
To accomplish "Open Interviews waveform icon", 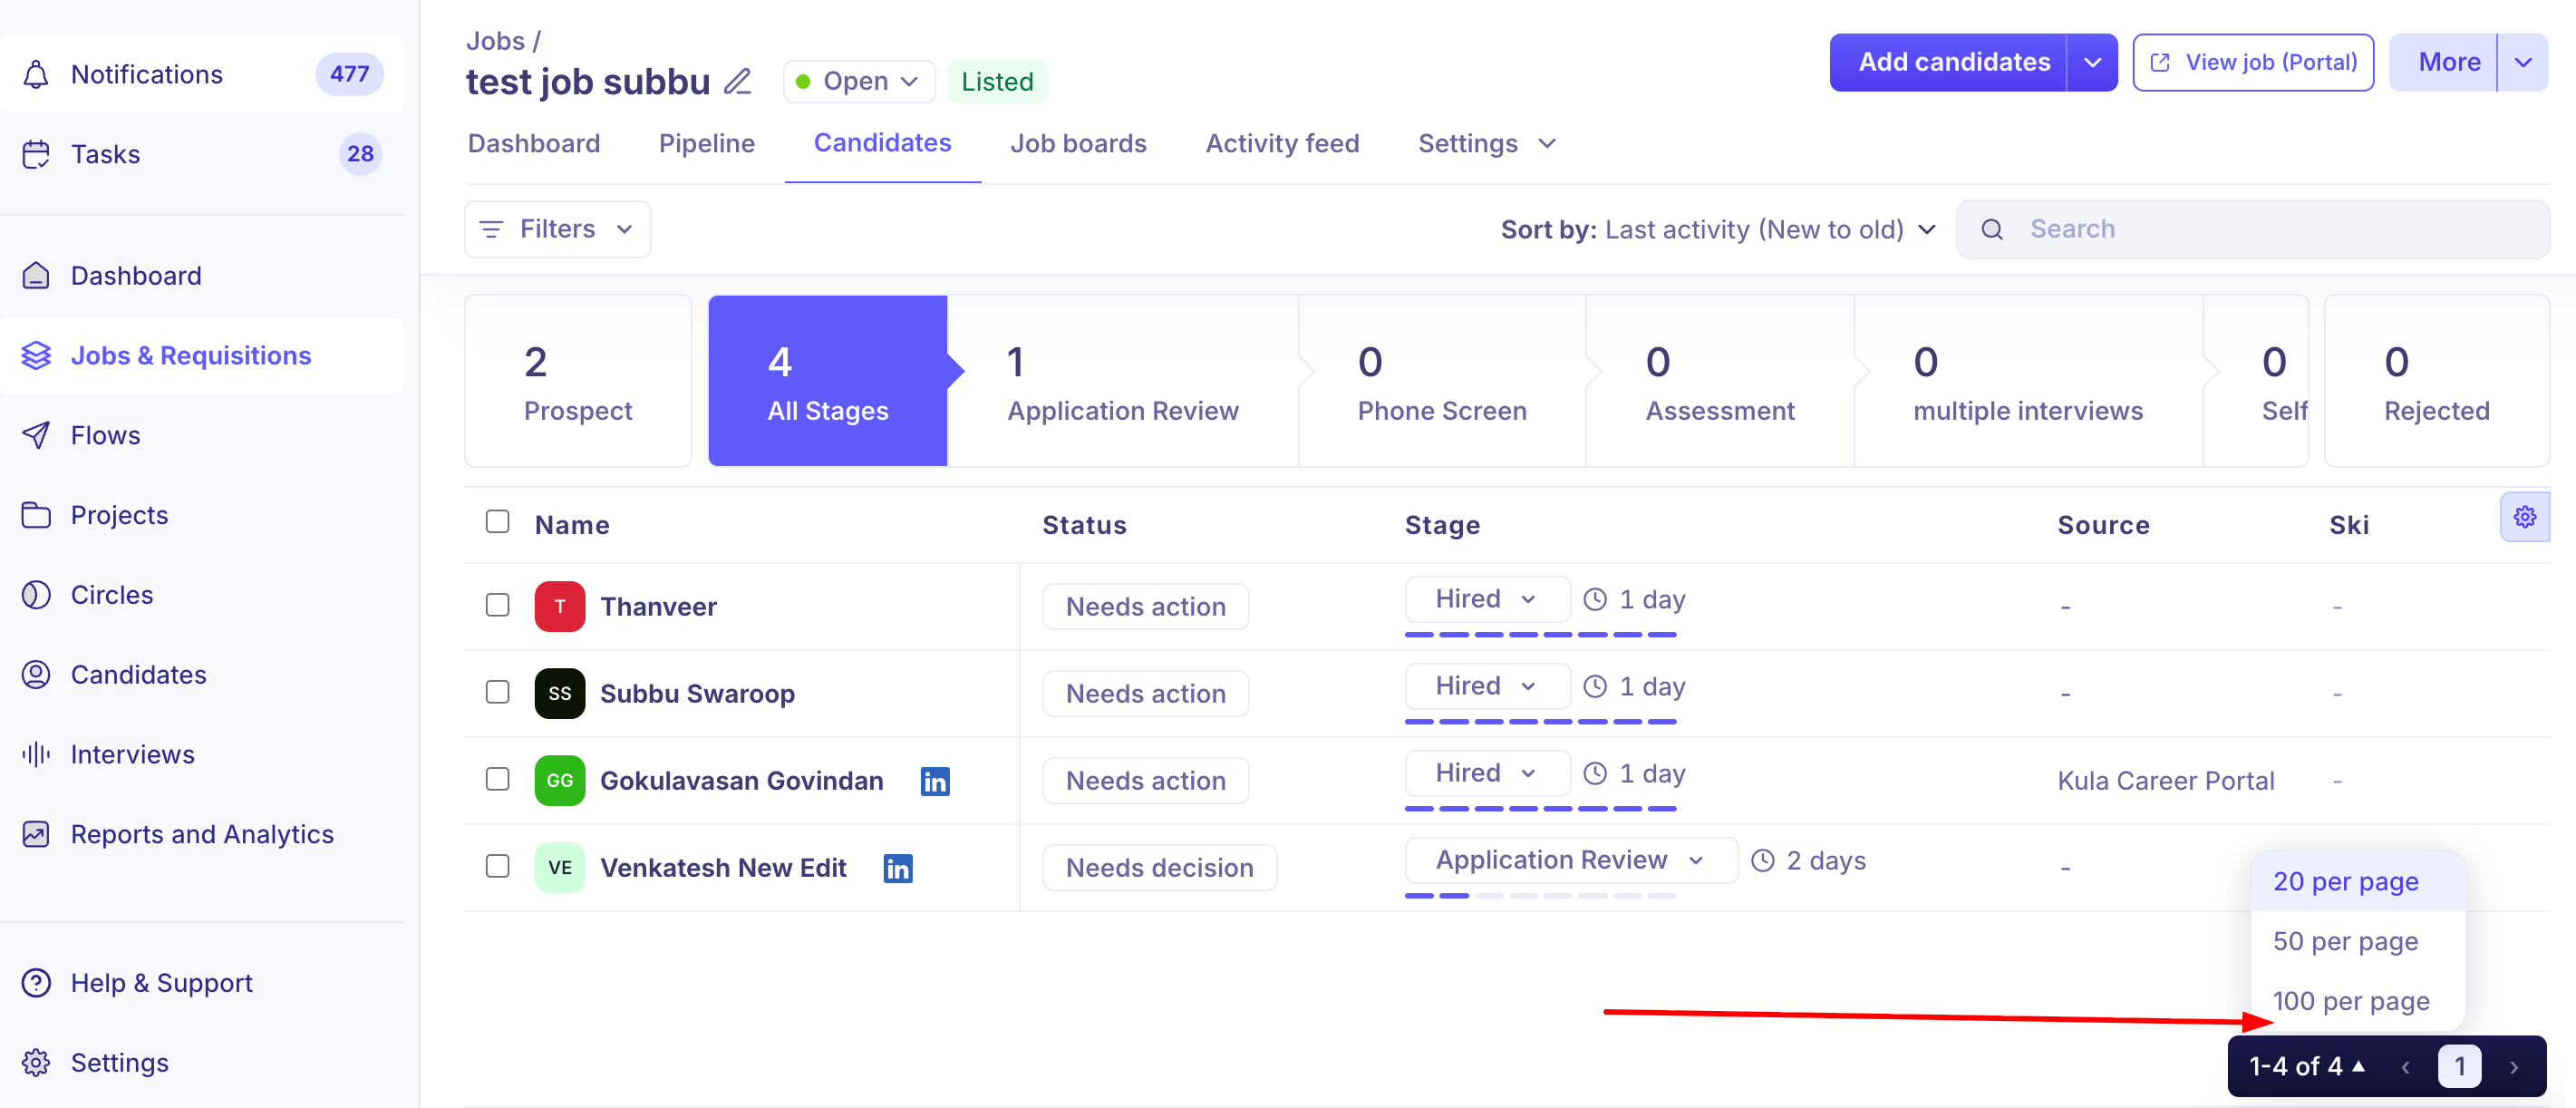I will [36, 754].
